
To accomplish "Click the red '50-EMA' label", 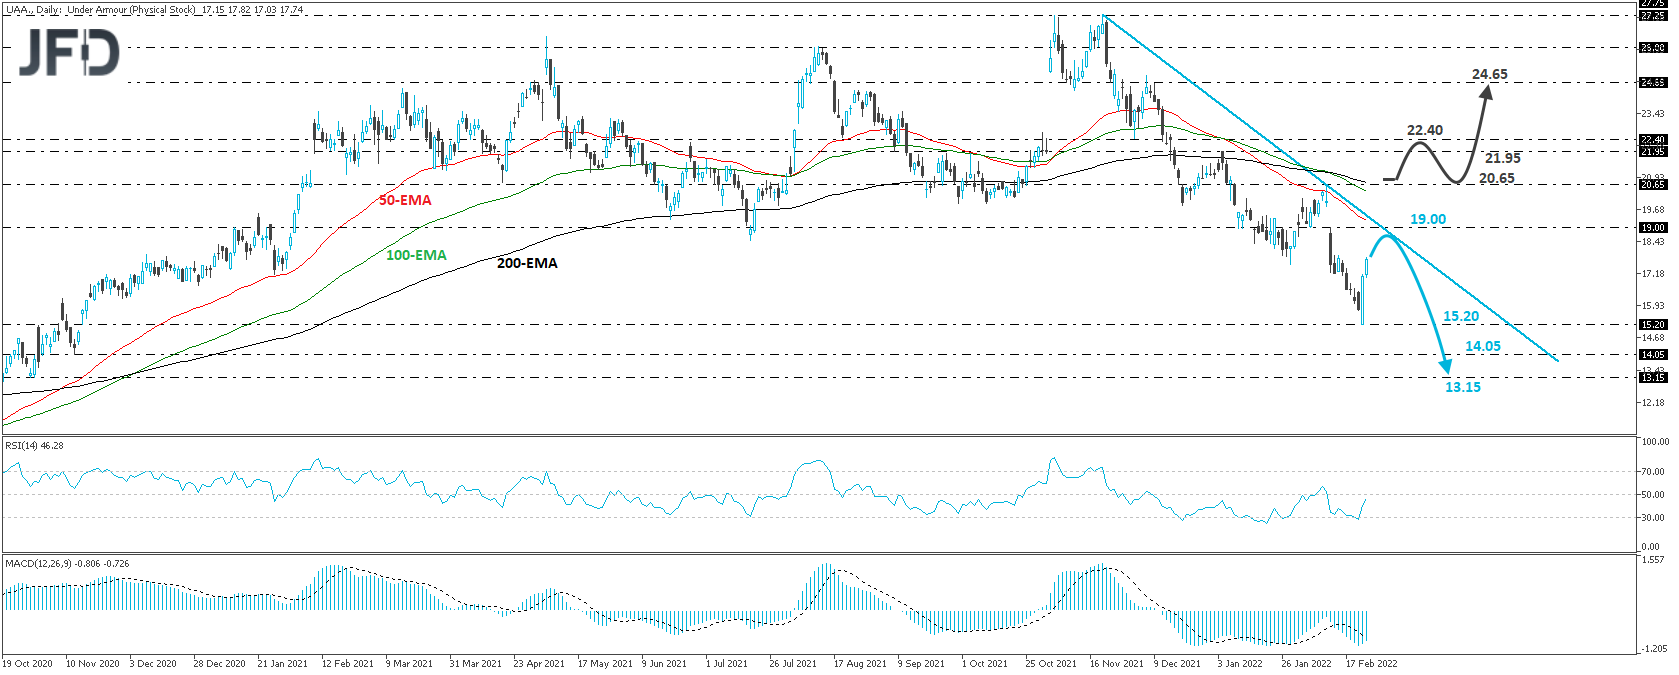I will point(405,201).
